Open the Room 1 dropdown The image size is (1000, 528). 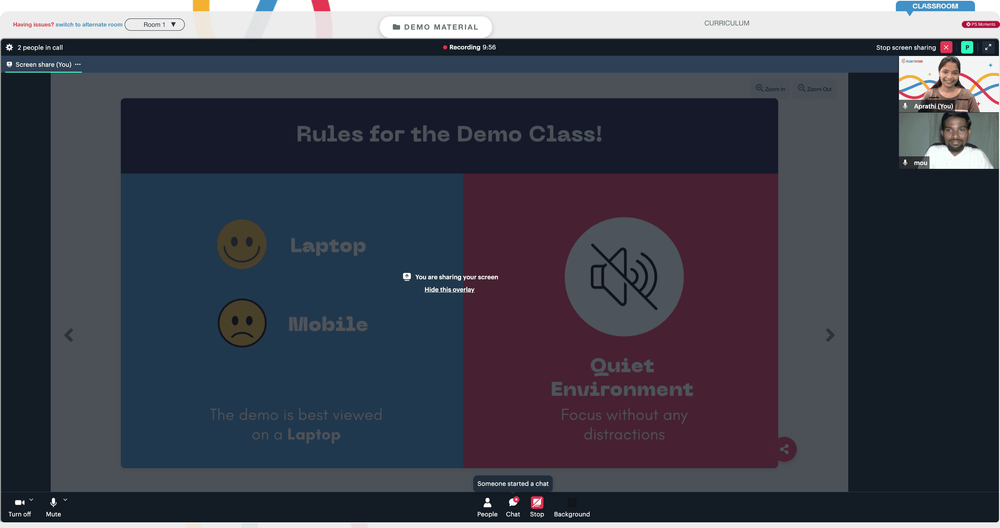[x=154, y=25]
